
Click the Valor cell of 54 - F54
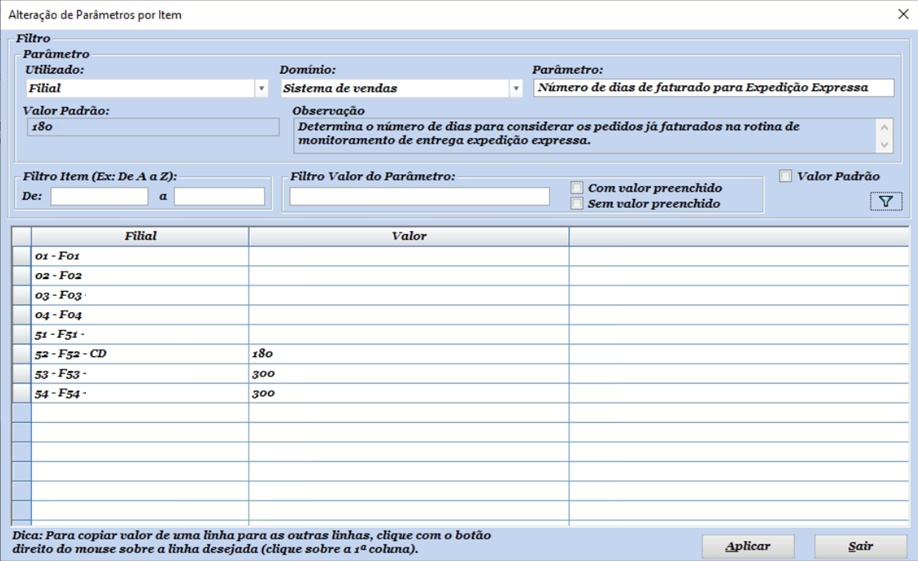pyautogui.click(x=408, y=393)
